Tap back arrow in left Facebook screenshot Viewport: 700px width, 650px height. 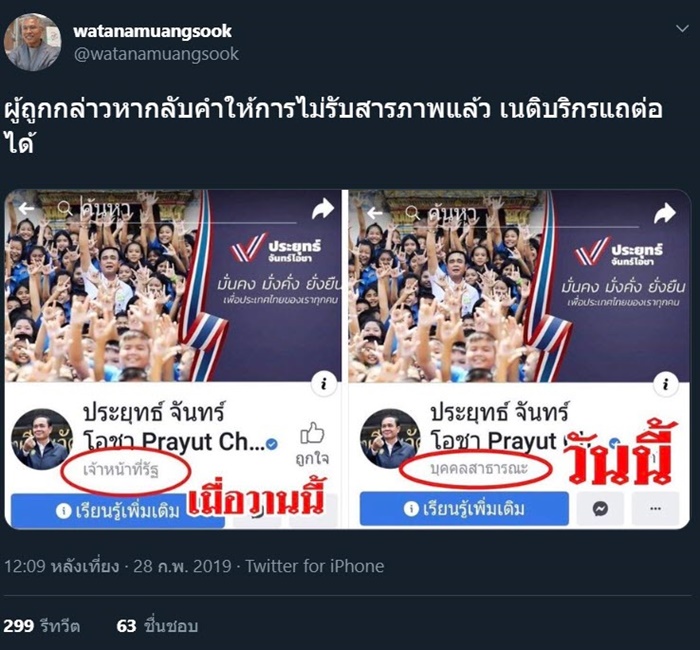tap(26, 208)
